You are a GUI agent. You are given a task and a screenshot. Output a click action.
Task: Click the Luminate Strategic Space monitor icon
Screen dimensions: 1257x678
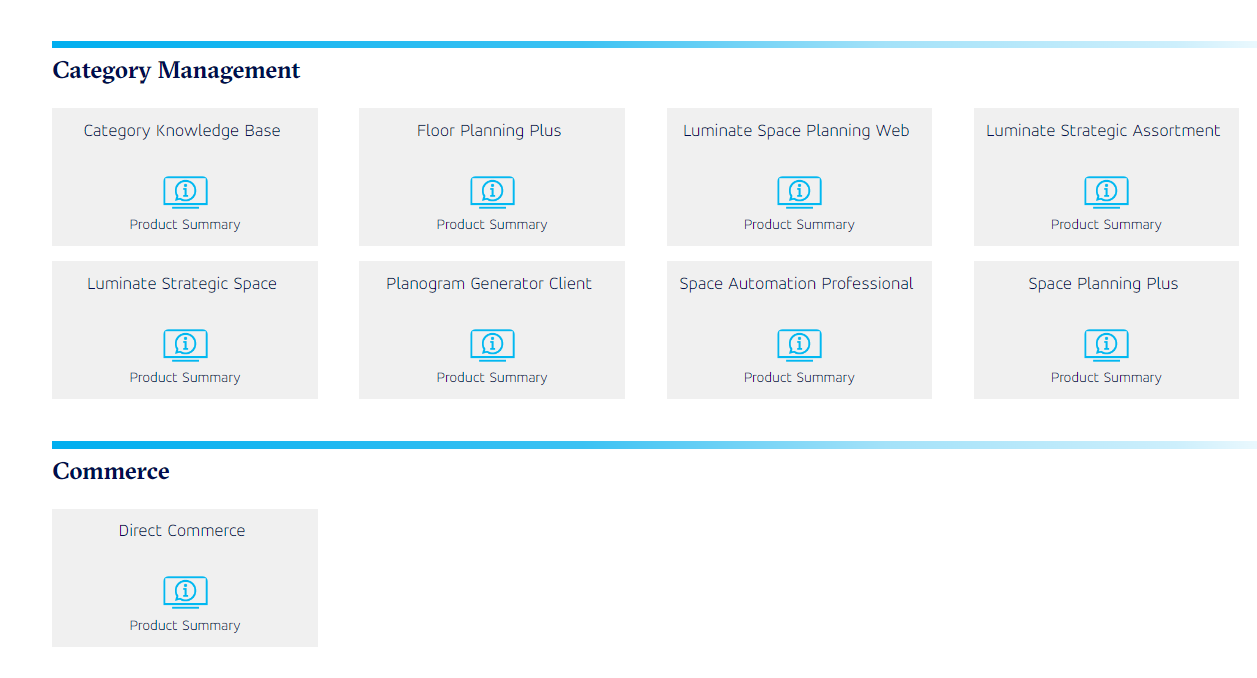184,344
